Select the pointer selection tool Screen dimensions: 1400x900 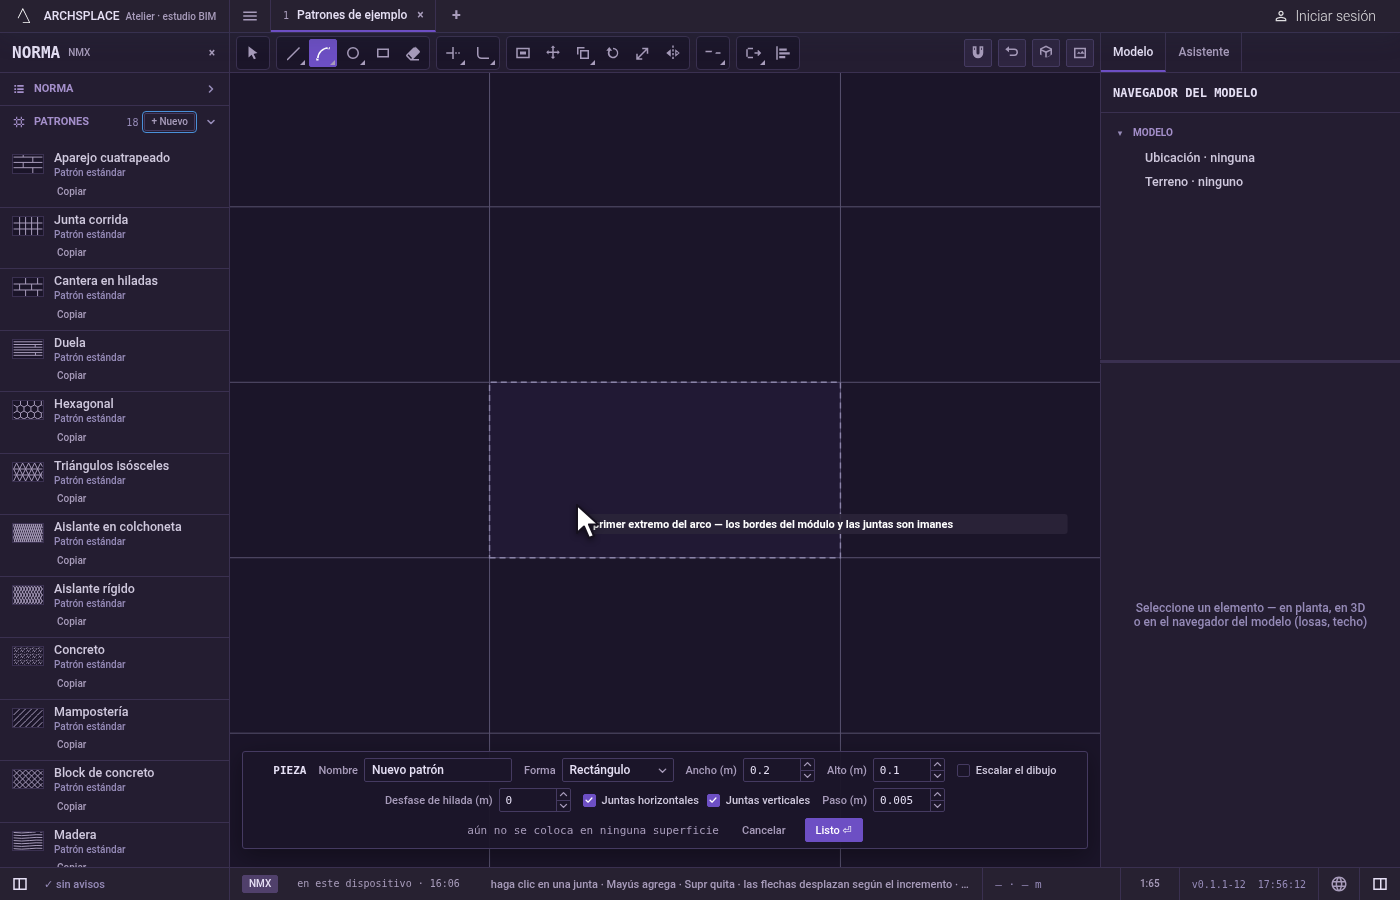coord(253,53)
